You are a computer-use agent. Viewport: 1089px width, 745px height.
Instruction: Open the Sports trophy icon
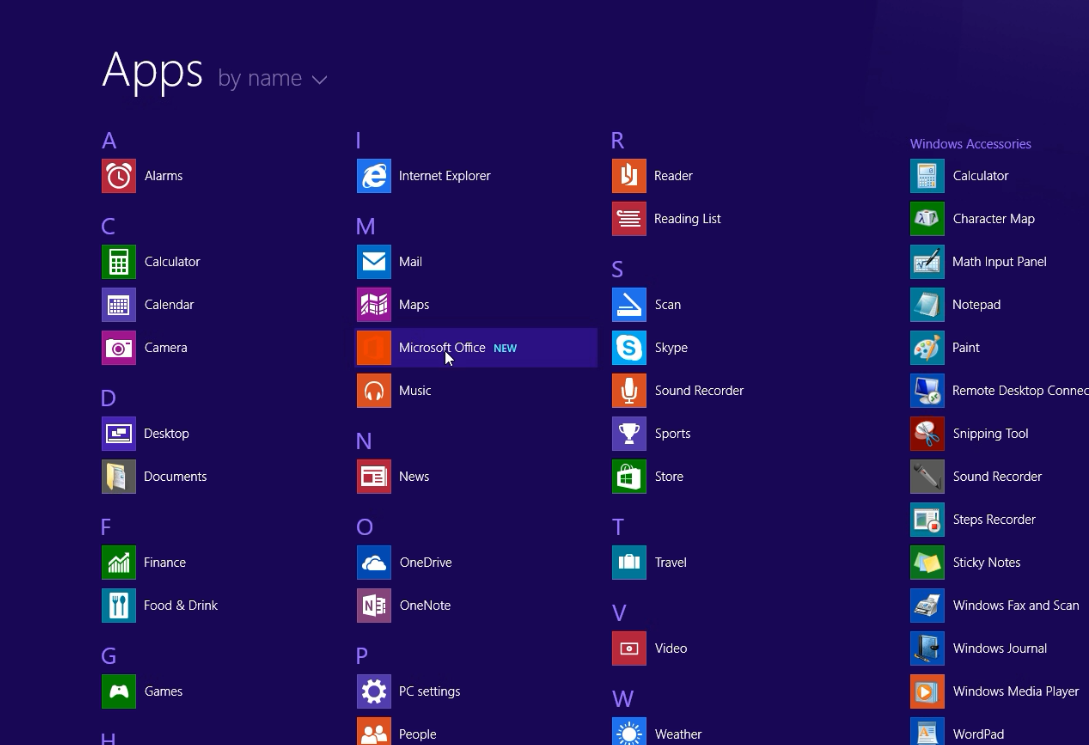629,434
